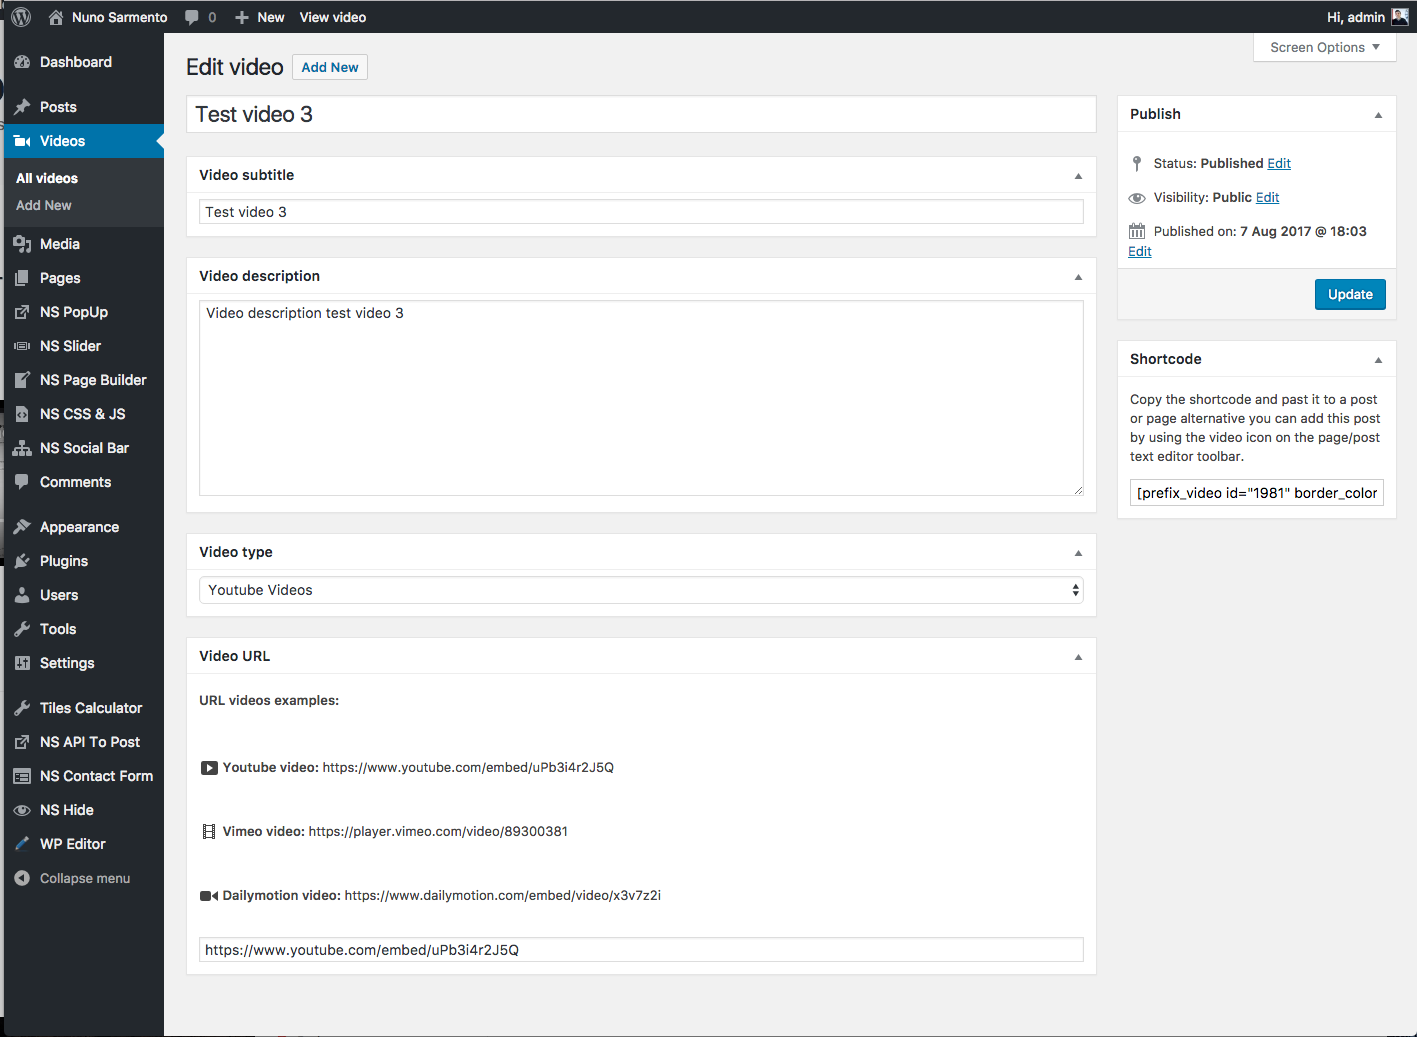The width and height of the screenshot is (1417, 1037).
Task: Click the Test video 3 title field
Action: [641, 114]
